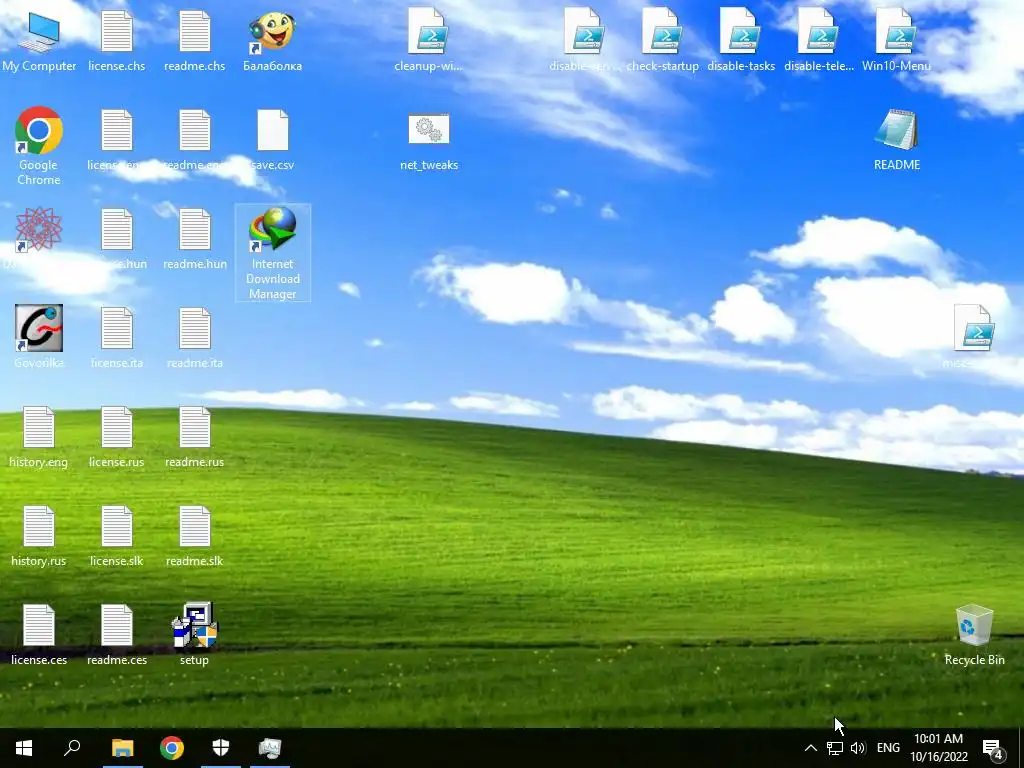Select the disable-tasks PowerShell script
The width and height of the screenshot is (1024, 768).
[x=741, y=41]
